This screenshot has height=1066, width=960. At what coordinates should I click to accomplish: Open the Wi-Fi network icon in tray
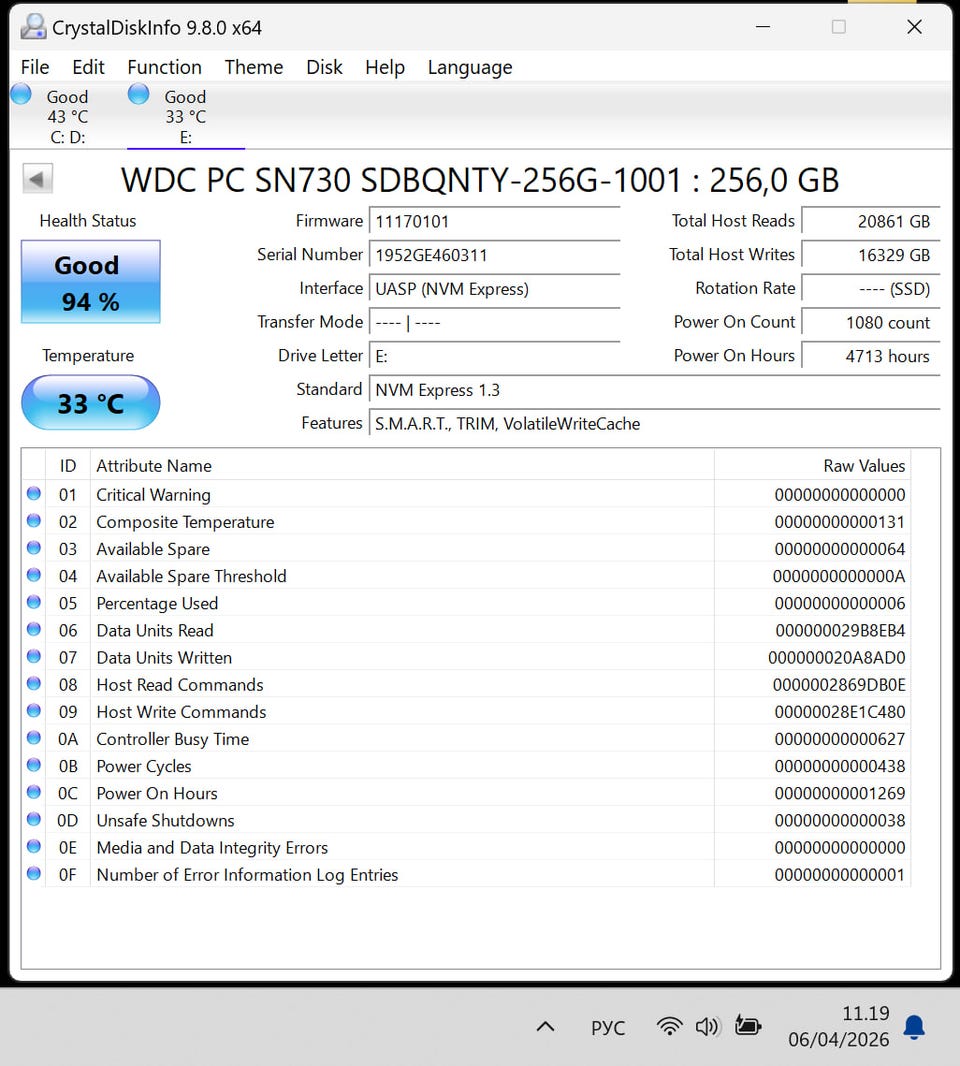670,1026
